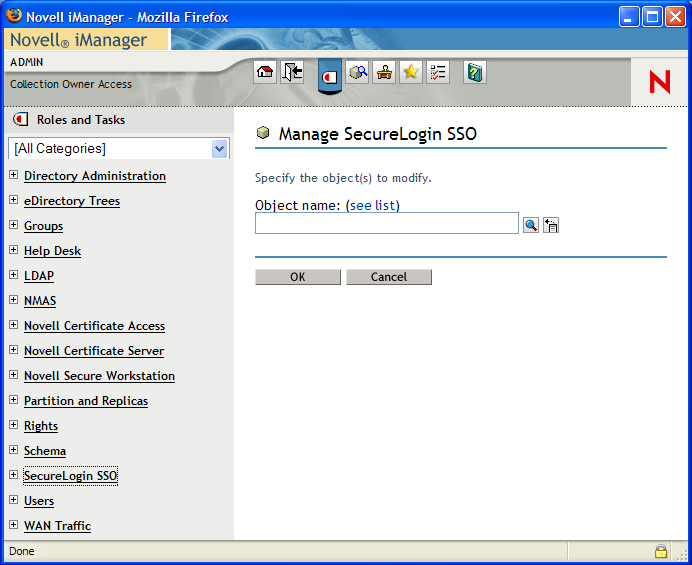The height and width of the screenshot is (565, 692).
Task: Minimize the Firefox window
Action: pyautogui.click(x=628, y=17)
